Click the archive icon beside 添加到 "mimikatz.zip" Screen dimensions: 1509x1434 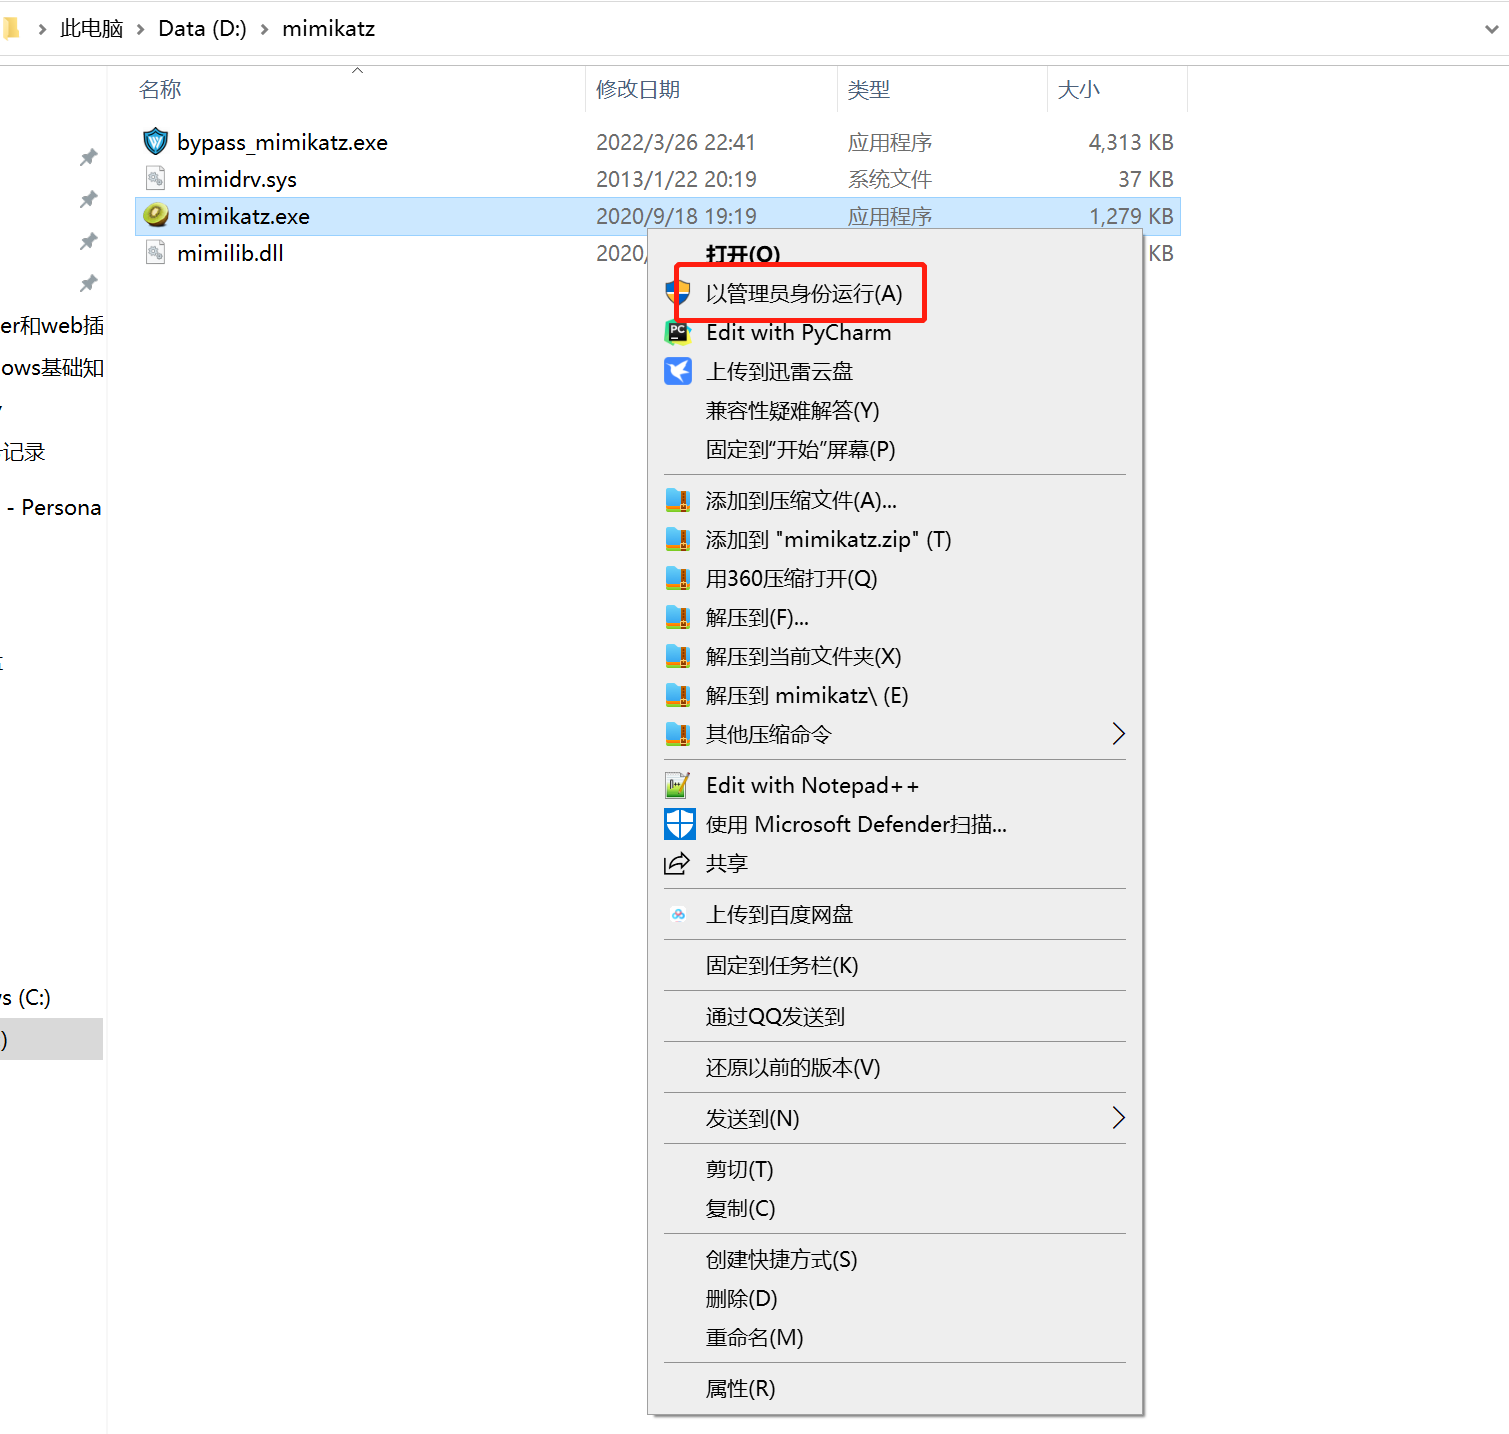[x=678, y=539]
